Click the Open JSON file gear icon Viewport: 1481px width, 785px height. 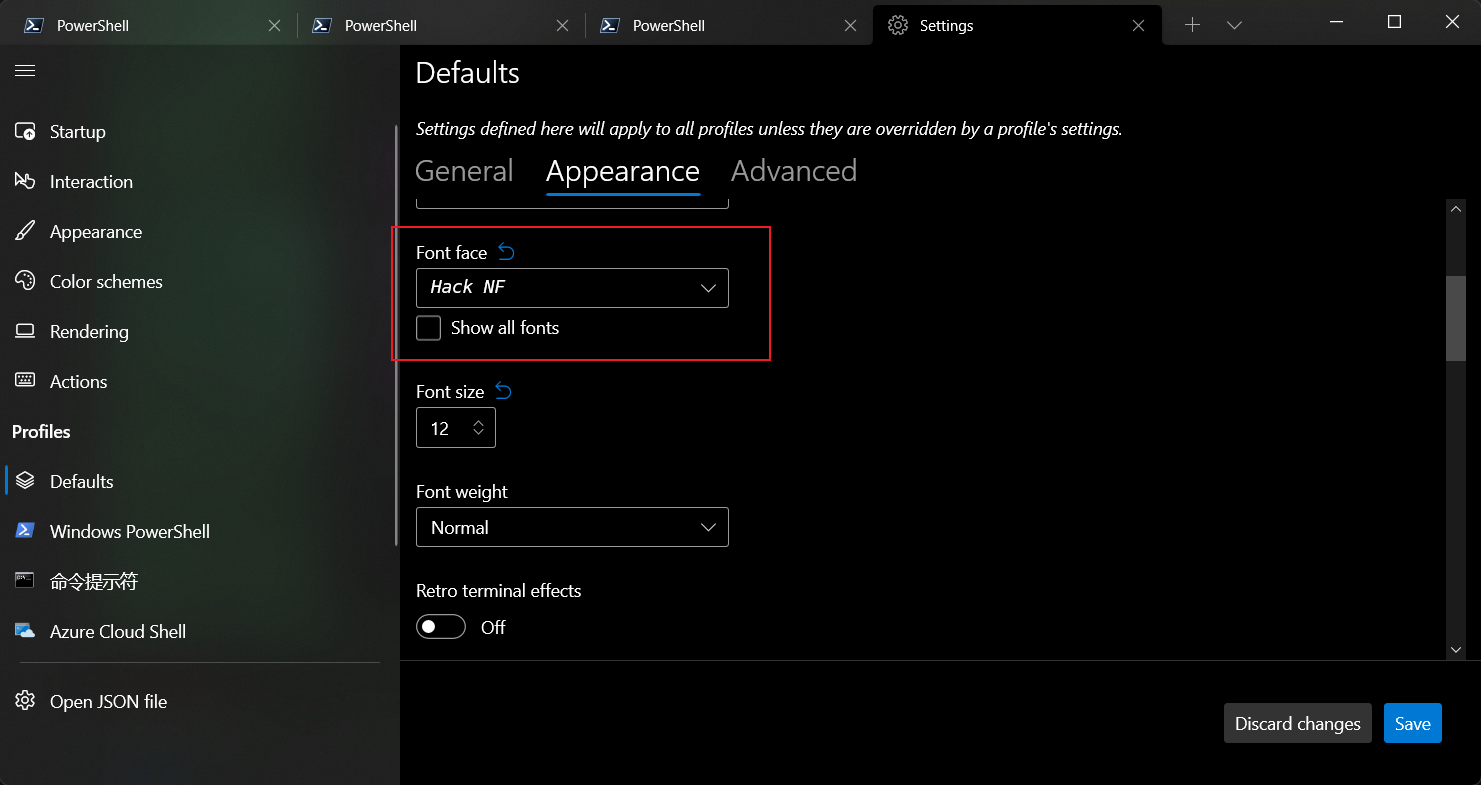(x=25, y=701)
